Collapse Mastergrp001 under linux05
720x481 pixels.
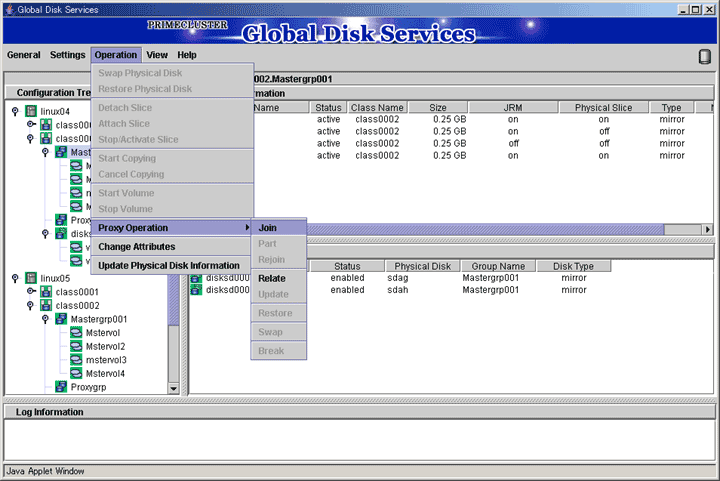(45, 319)
